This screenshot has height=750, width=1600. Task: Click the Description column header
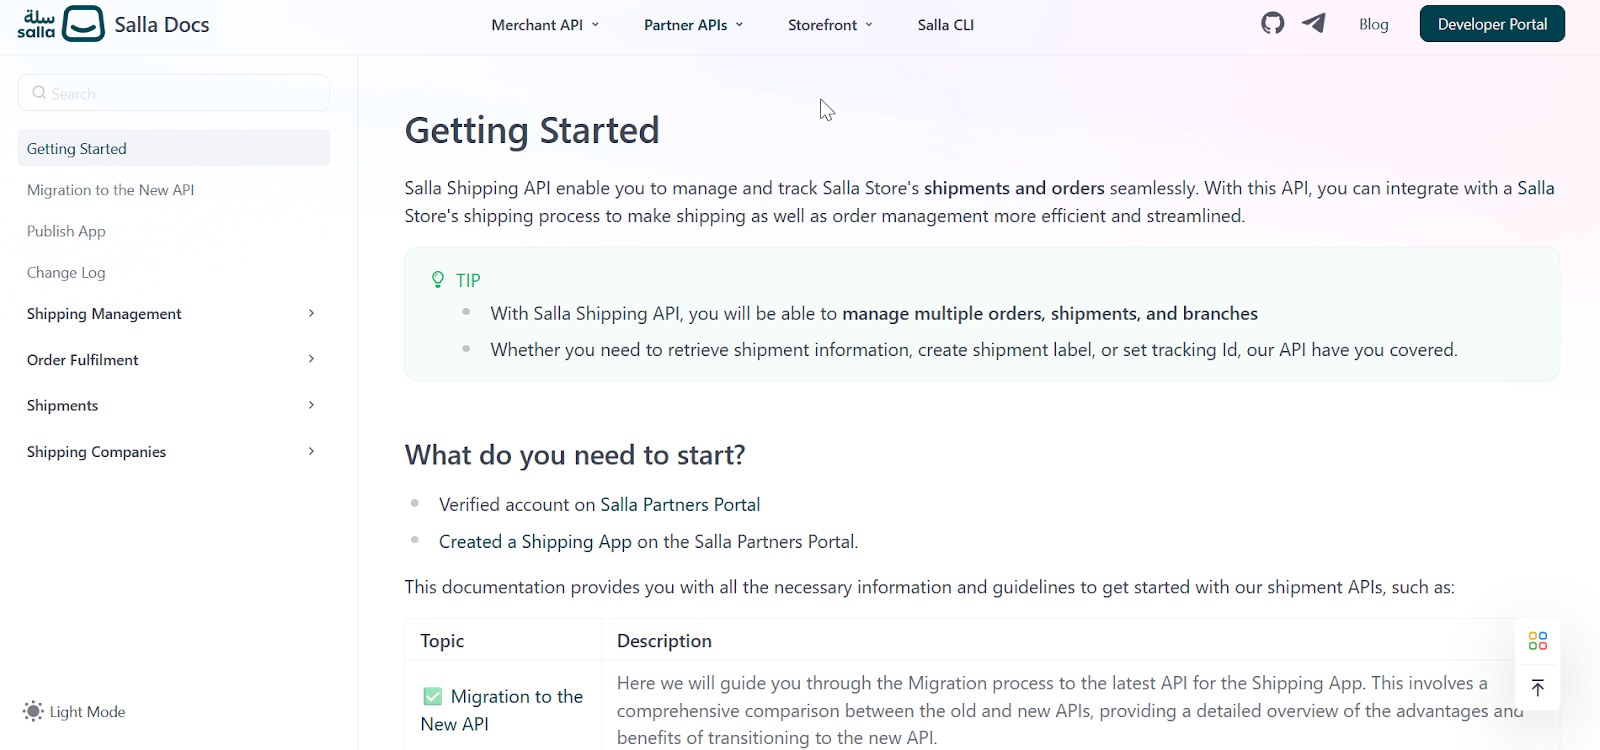pos(664,641)
